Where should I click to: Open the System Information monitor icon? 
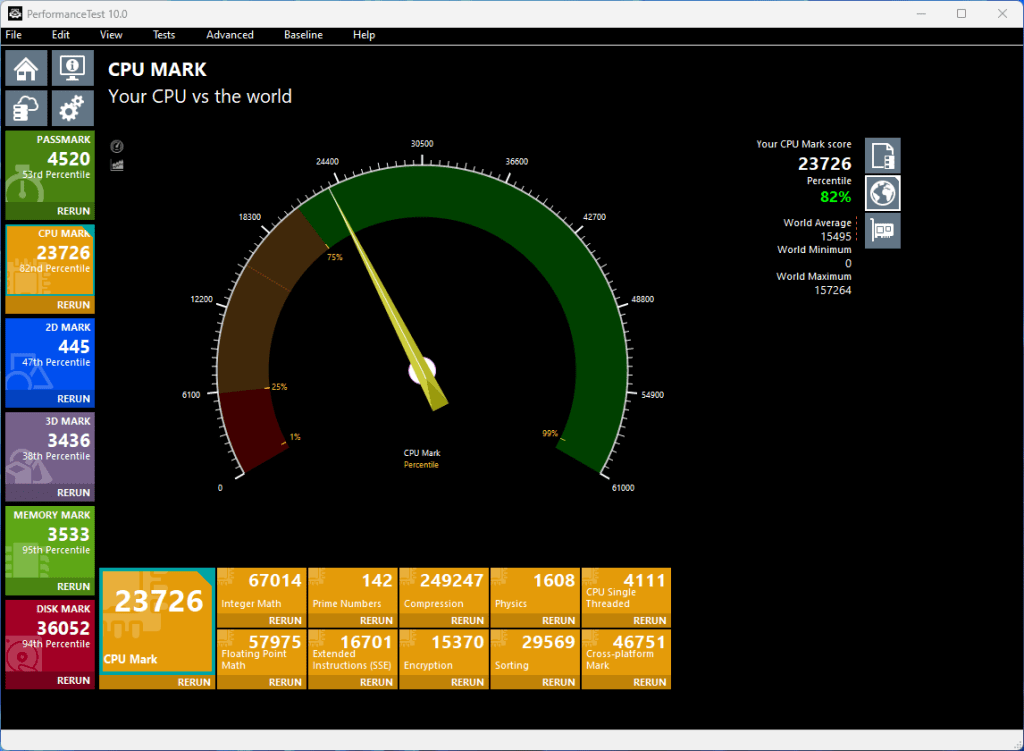click(72, 69)
